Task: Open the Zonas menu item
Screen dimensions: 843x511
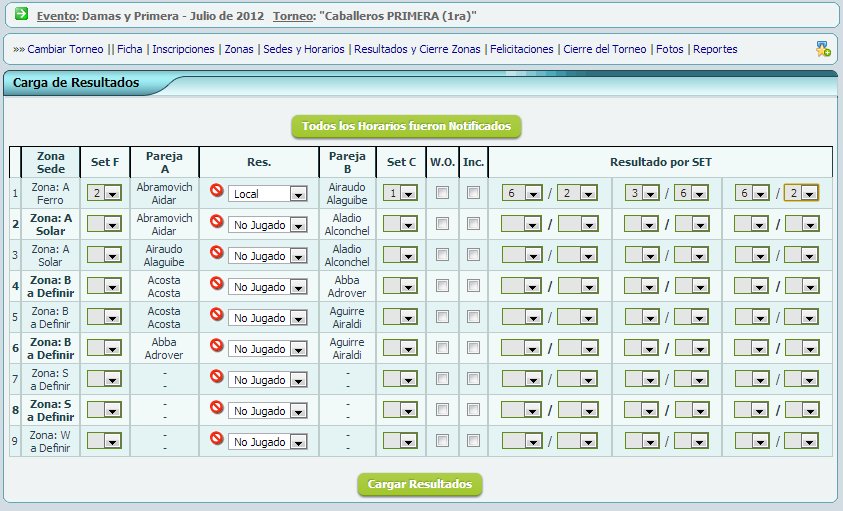Action: 238,49
